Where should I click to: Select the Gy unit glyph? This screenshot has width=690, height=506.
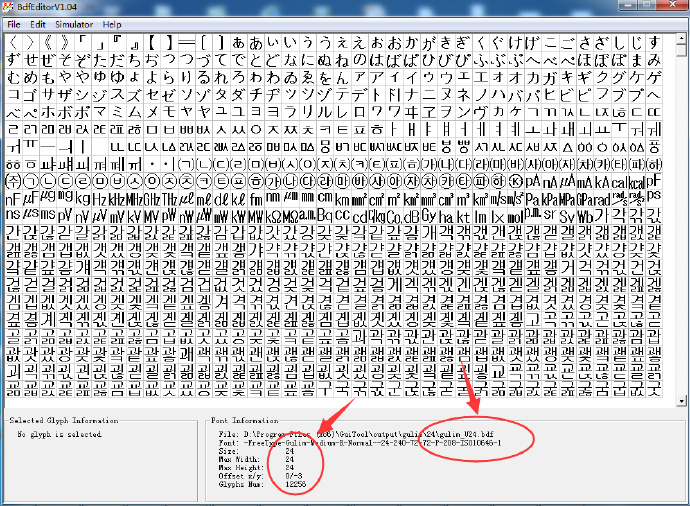[x=428, y=216]
